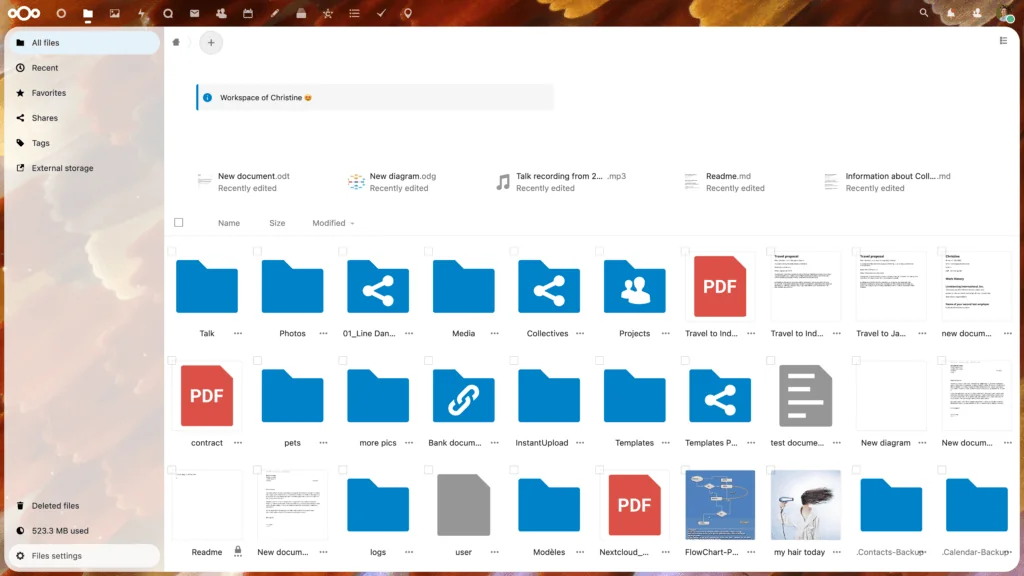Open the Calendar app in top bar
This screenshot has height=576, width=1024.
(x=248, y=13)
